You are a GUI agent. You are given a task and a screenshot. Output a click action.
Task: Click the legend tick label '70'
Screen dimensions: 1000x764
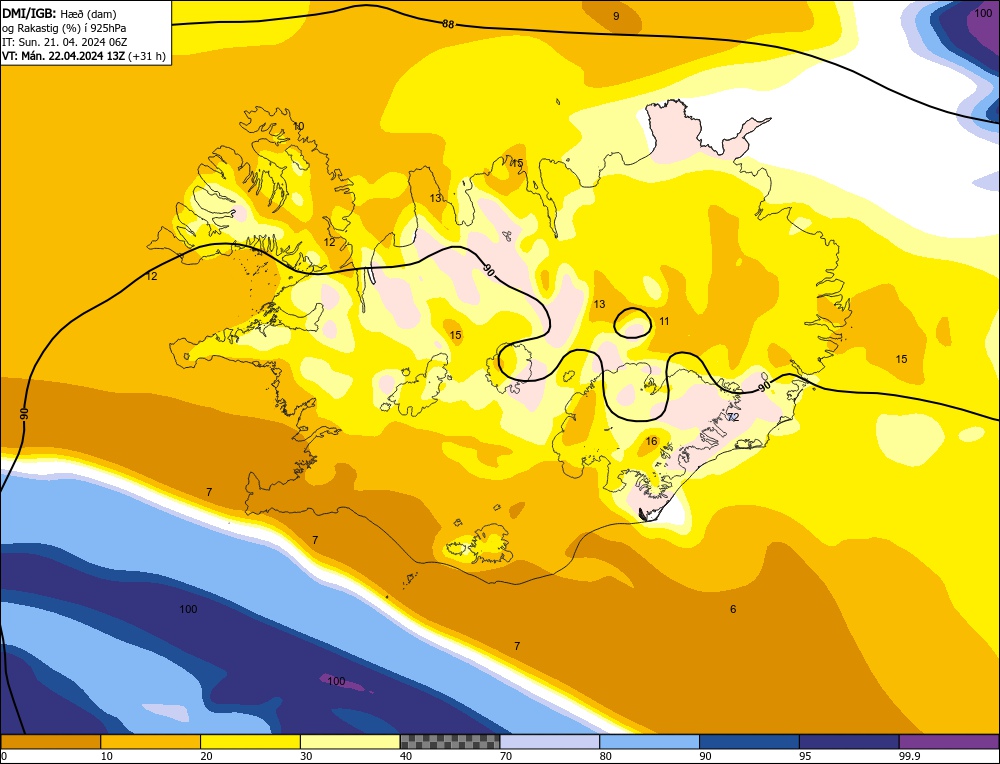506,756
